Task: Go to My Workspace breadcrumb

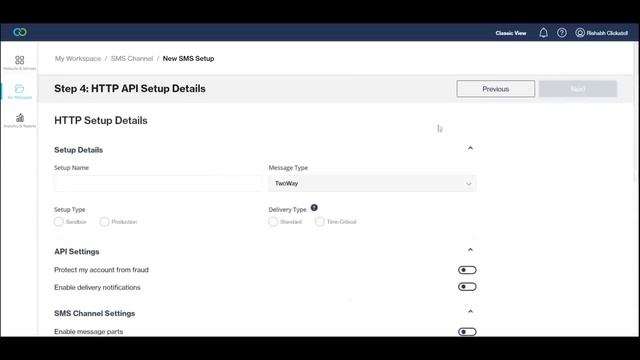Action: 78,58
